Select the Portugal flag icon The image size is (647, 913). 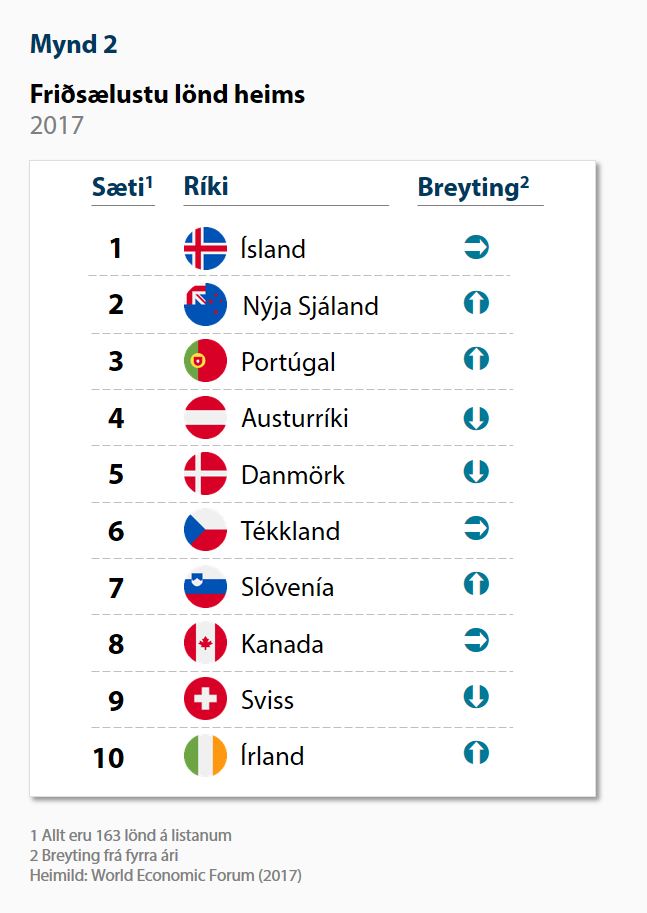(205, 361)
